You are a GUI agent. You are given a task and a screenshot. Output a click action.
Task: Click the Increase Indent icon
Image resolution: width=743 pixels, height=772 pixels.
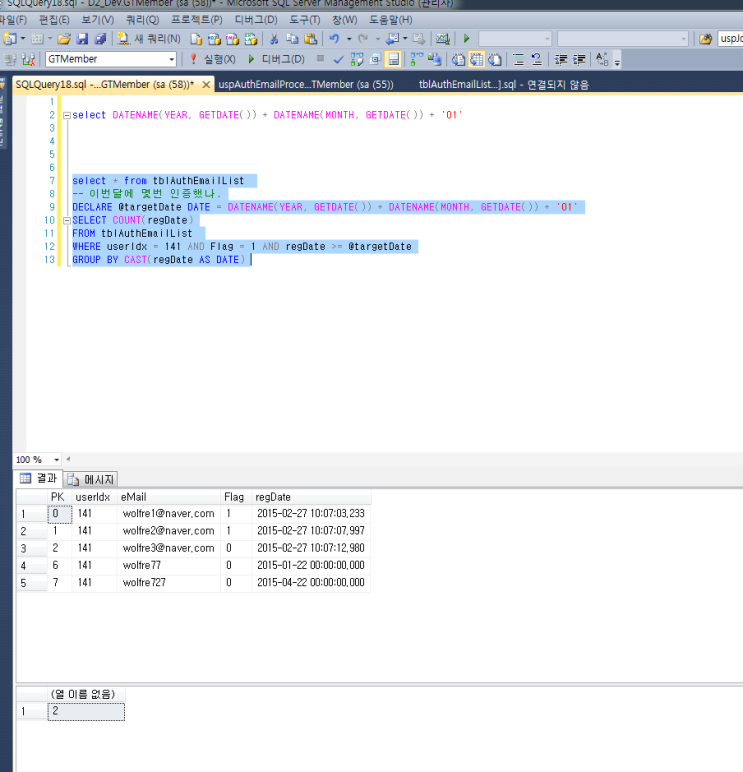[579, 60]
